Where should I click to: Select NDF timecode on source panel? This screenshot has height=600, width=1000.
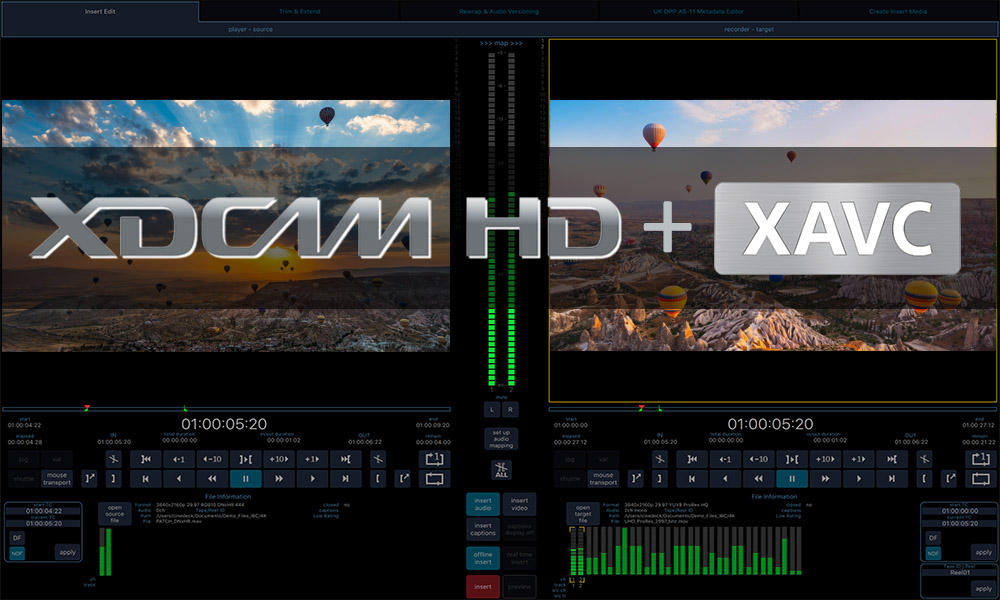(x=17, y=553)
